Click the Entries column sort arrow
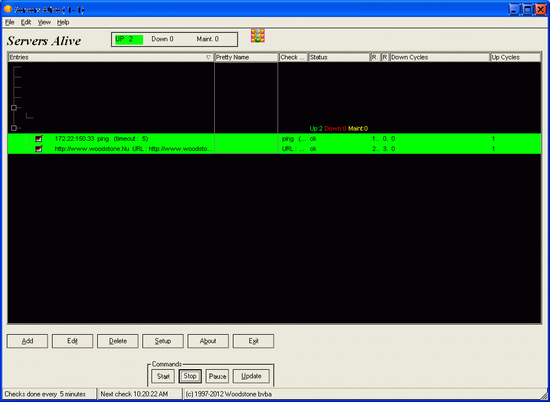This screenshot has width=550, height=402. [x=209, y=57]
